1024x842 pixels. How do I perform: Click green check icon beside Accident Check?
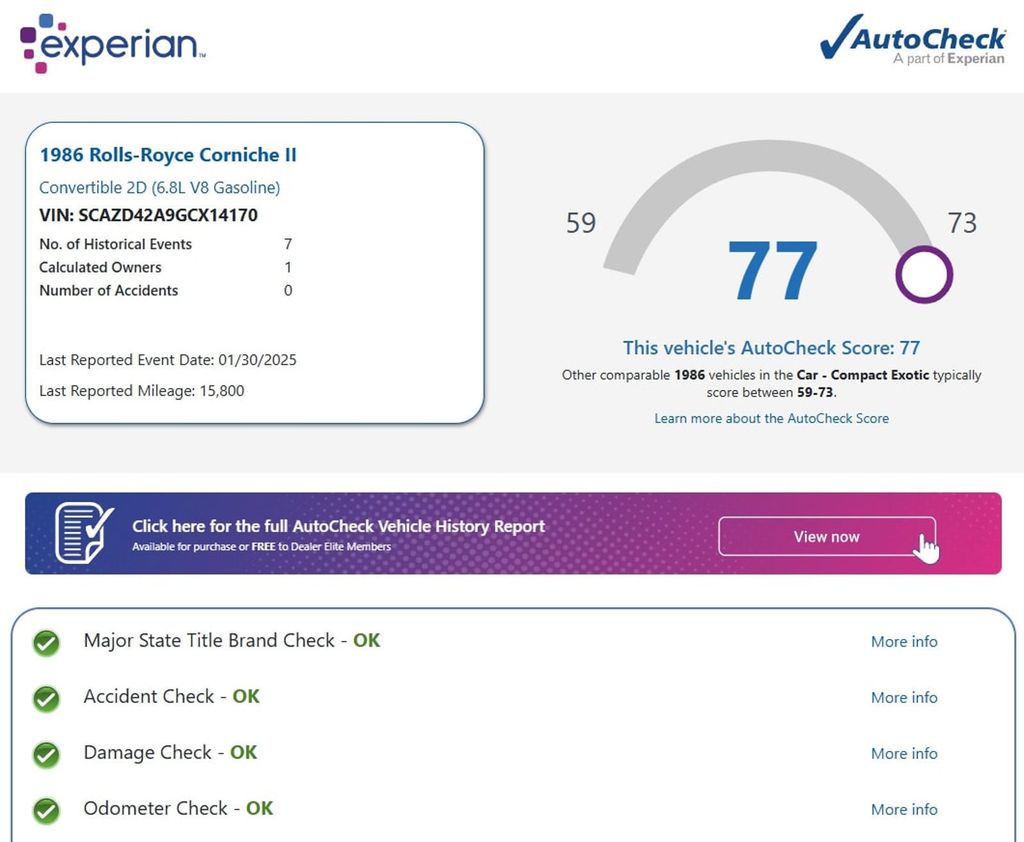pos(46,698)
